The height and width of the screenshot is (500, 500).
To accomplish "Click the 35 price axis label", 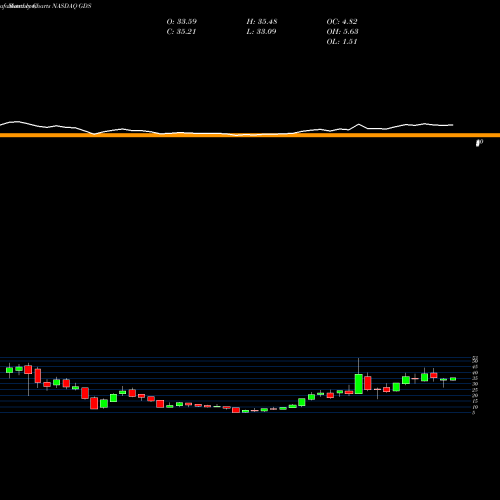I will click(475, 378).
